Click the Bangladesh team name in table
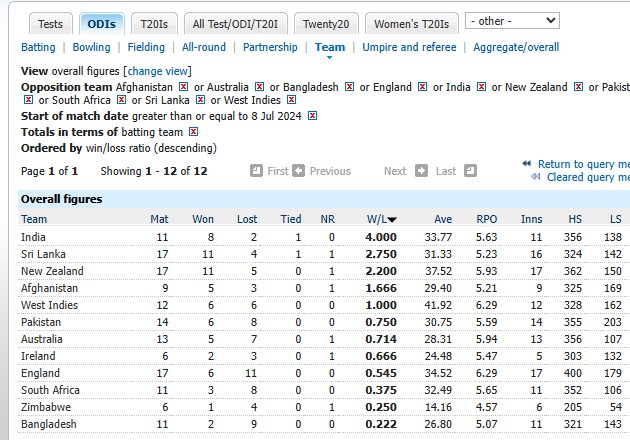The width and height of the screenshot is (630, 440). click(49, 424)
